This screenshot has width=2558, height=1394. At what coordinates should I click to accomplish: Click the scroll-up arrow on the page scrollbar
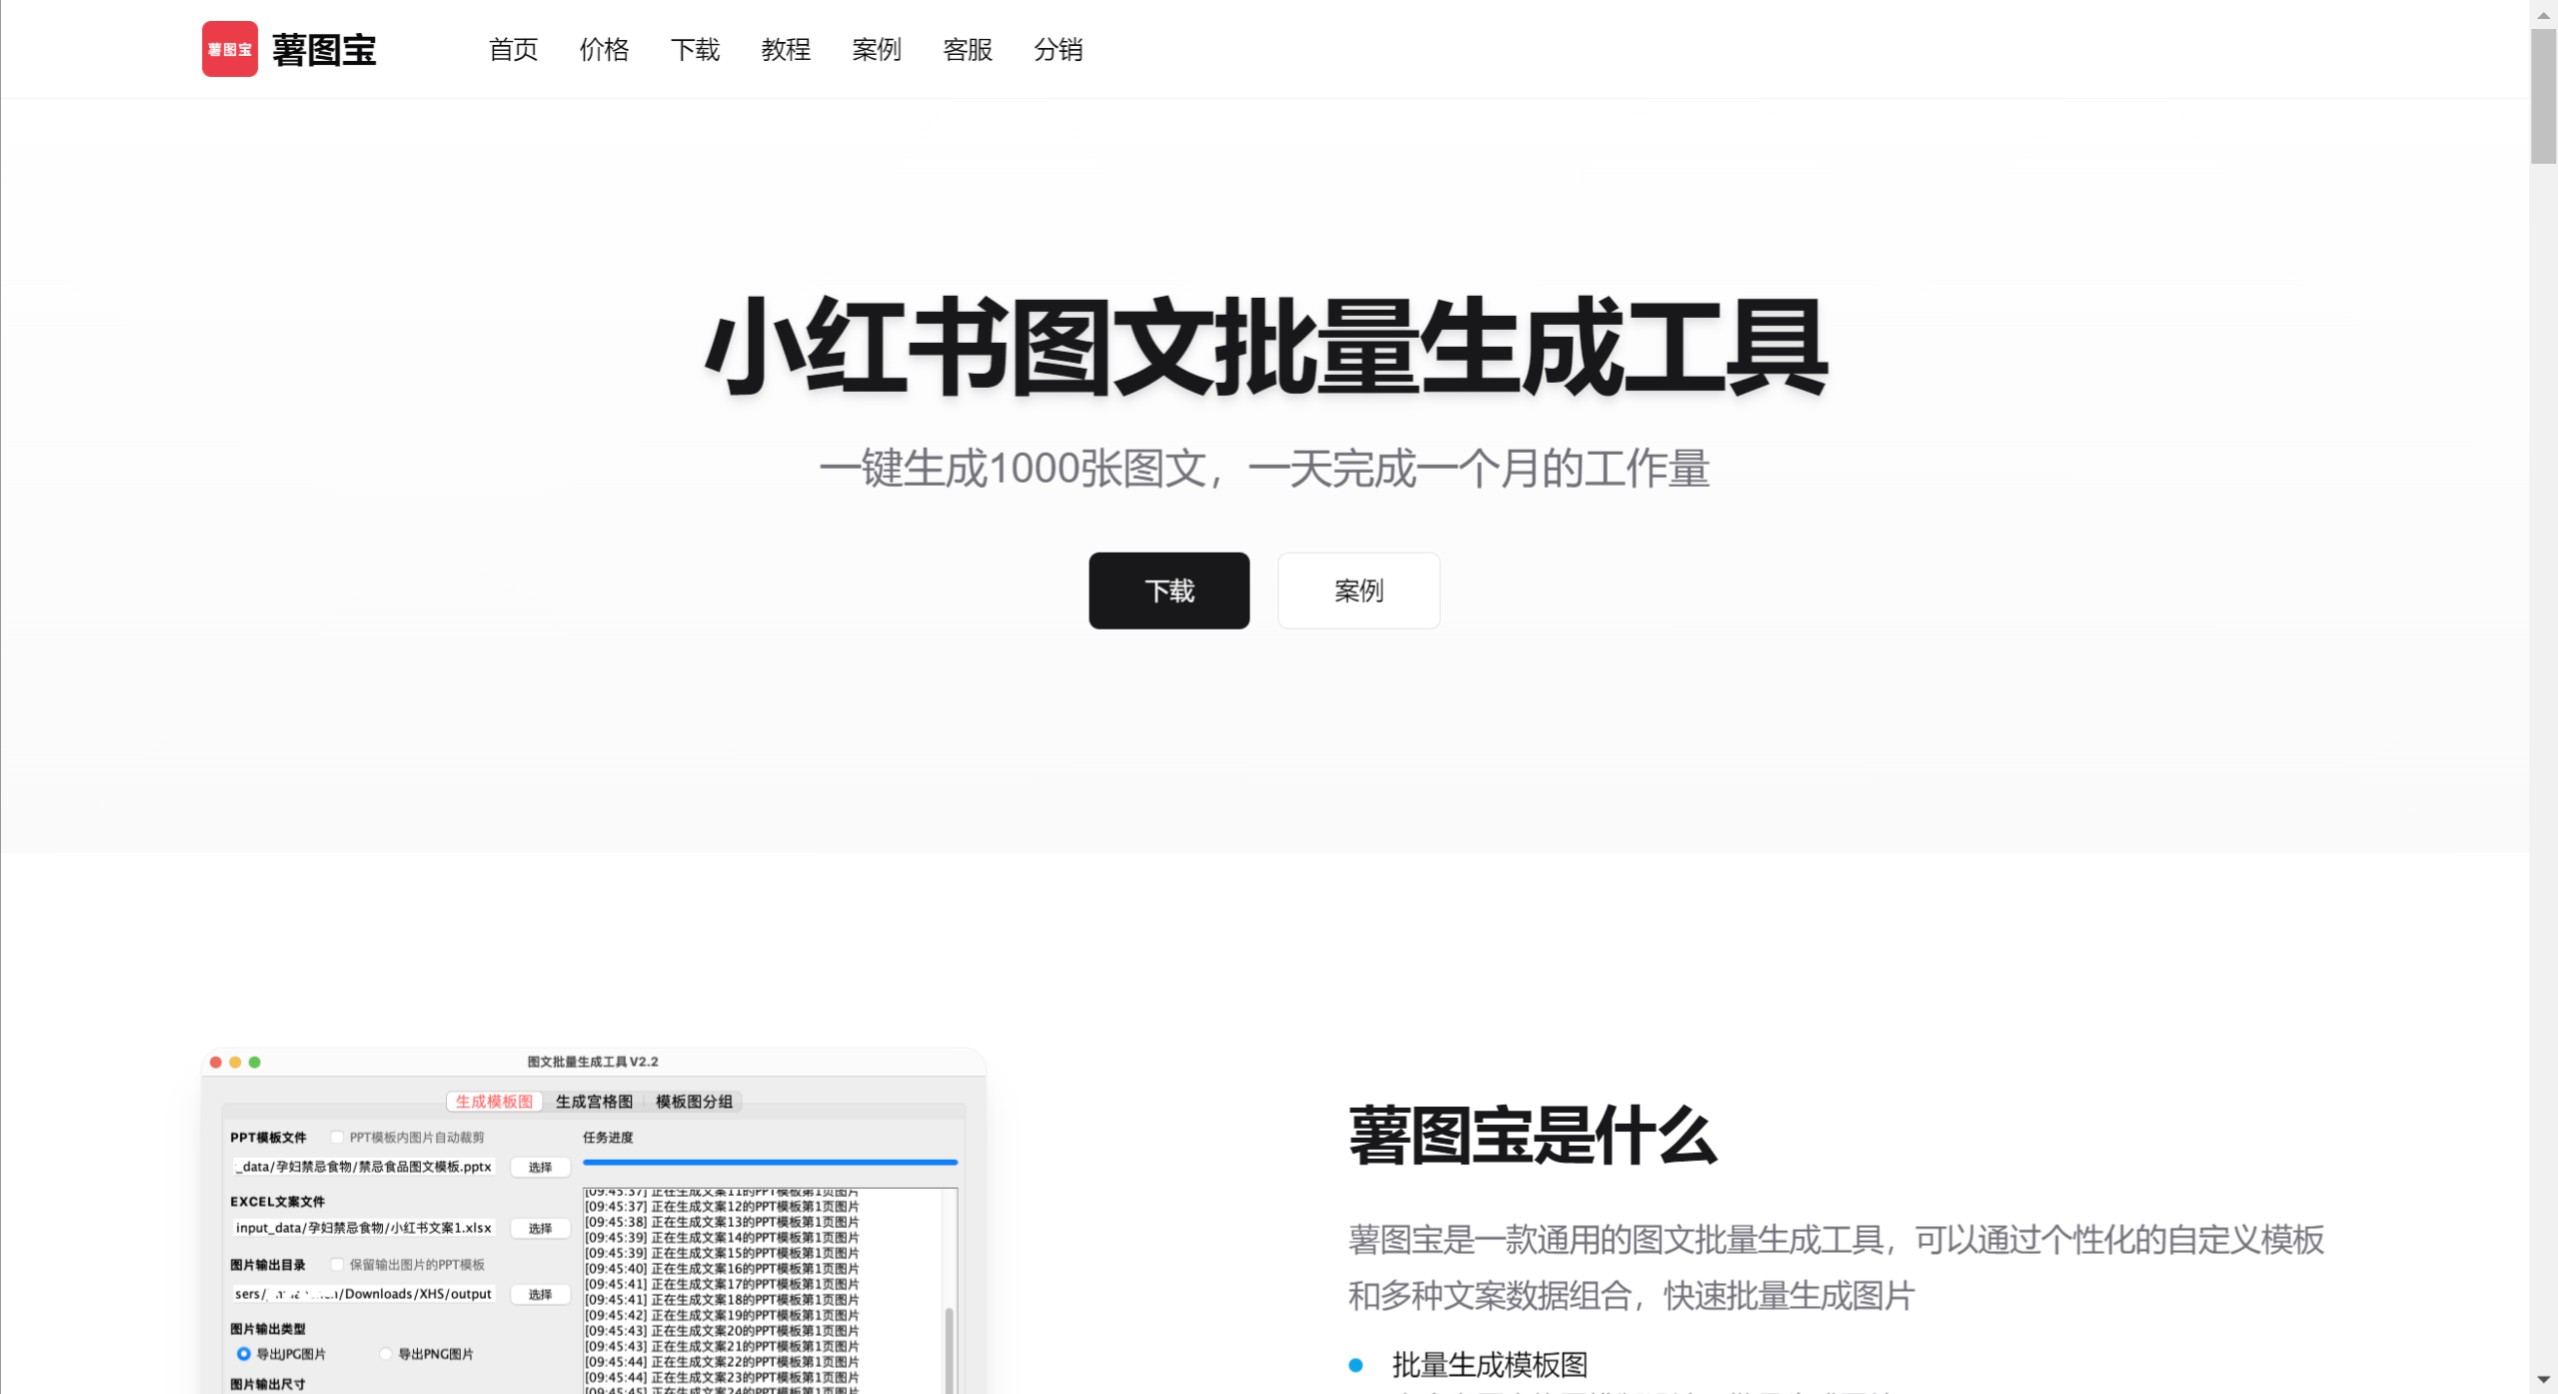(x=2545, y=15)
